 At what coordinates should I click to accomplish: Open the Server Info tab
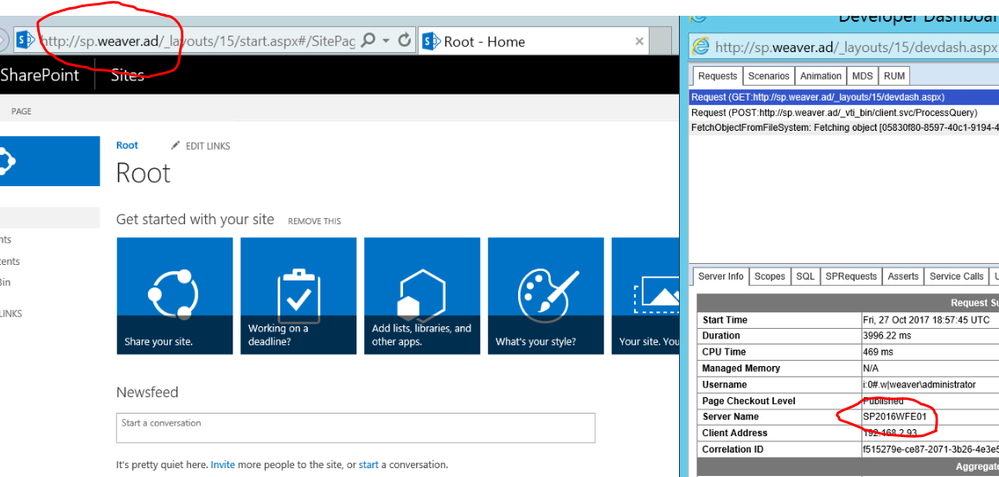pyautogui.click(x=721, y=276)
